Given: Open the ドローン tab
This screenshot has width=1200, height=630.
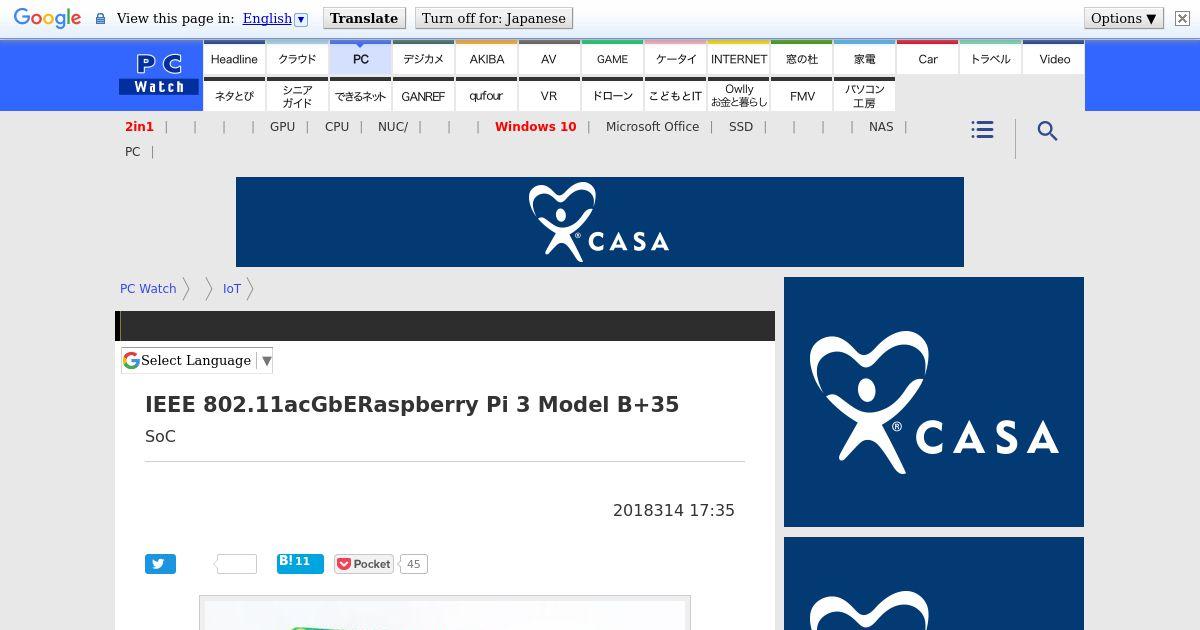Looking at the screenshot, I should point(612,96).
